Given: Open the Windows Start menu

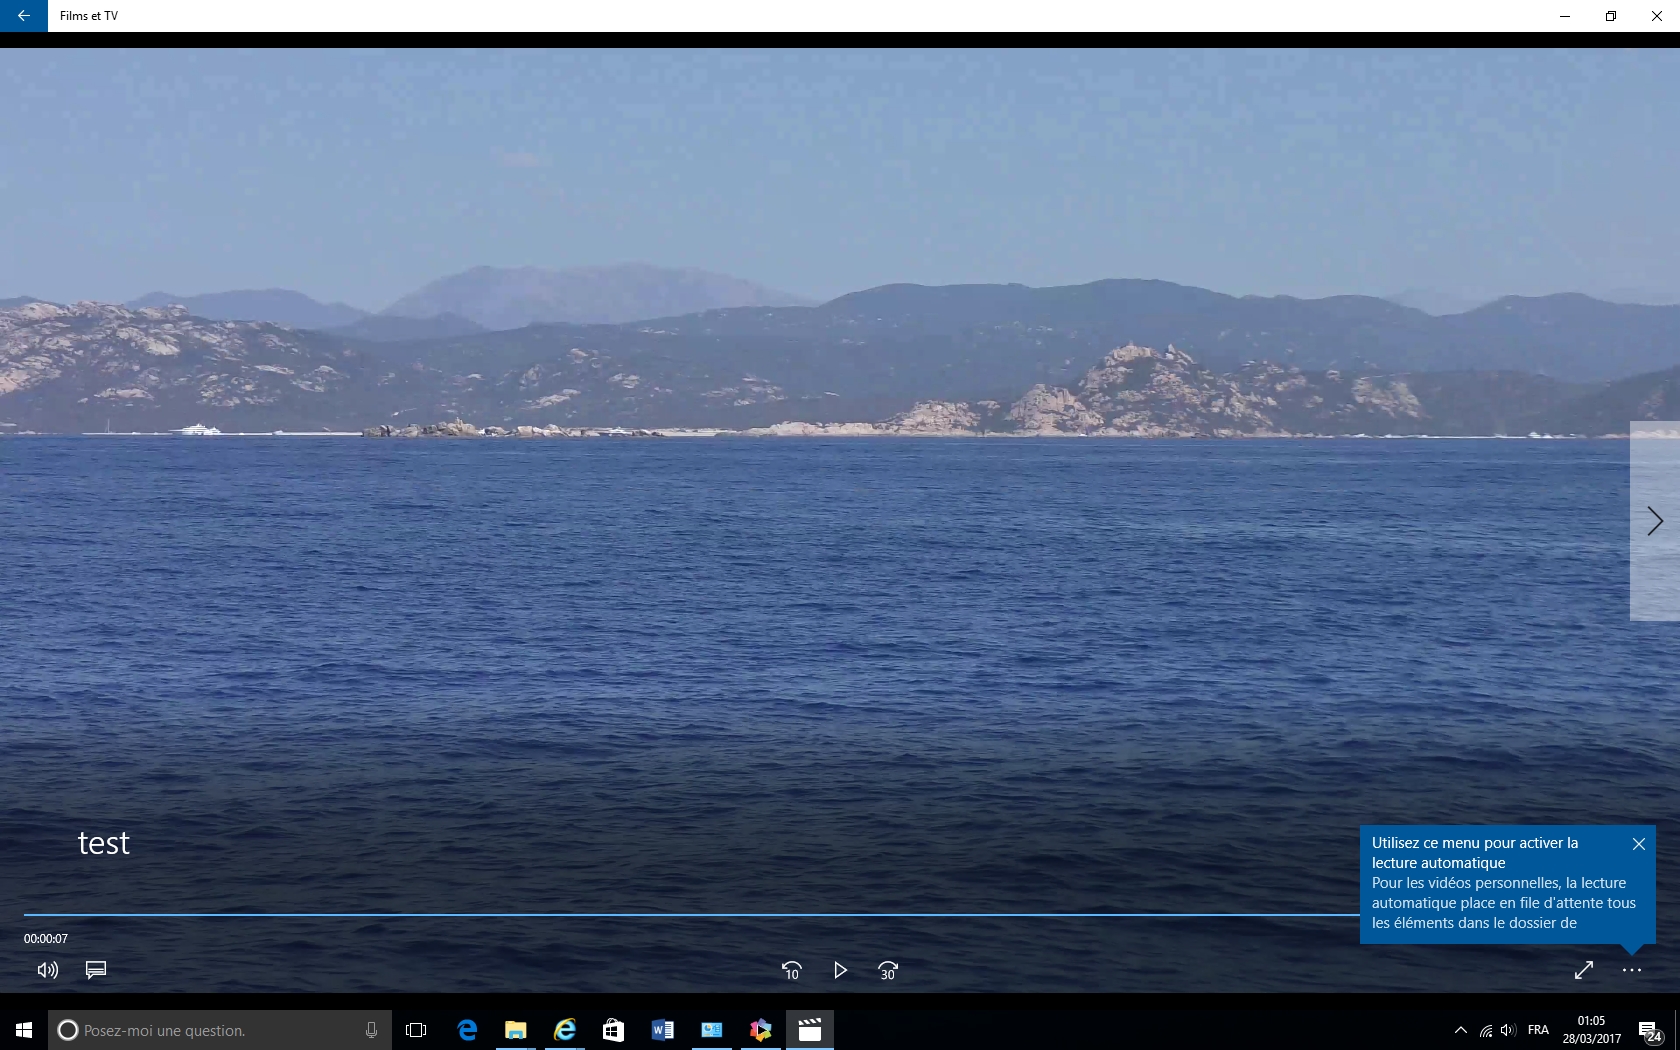Looking at the screenshot, I should coord(24,1030).
